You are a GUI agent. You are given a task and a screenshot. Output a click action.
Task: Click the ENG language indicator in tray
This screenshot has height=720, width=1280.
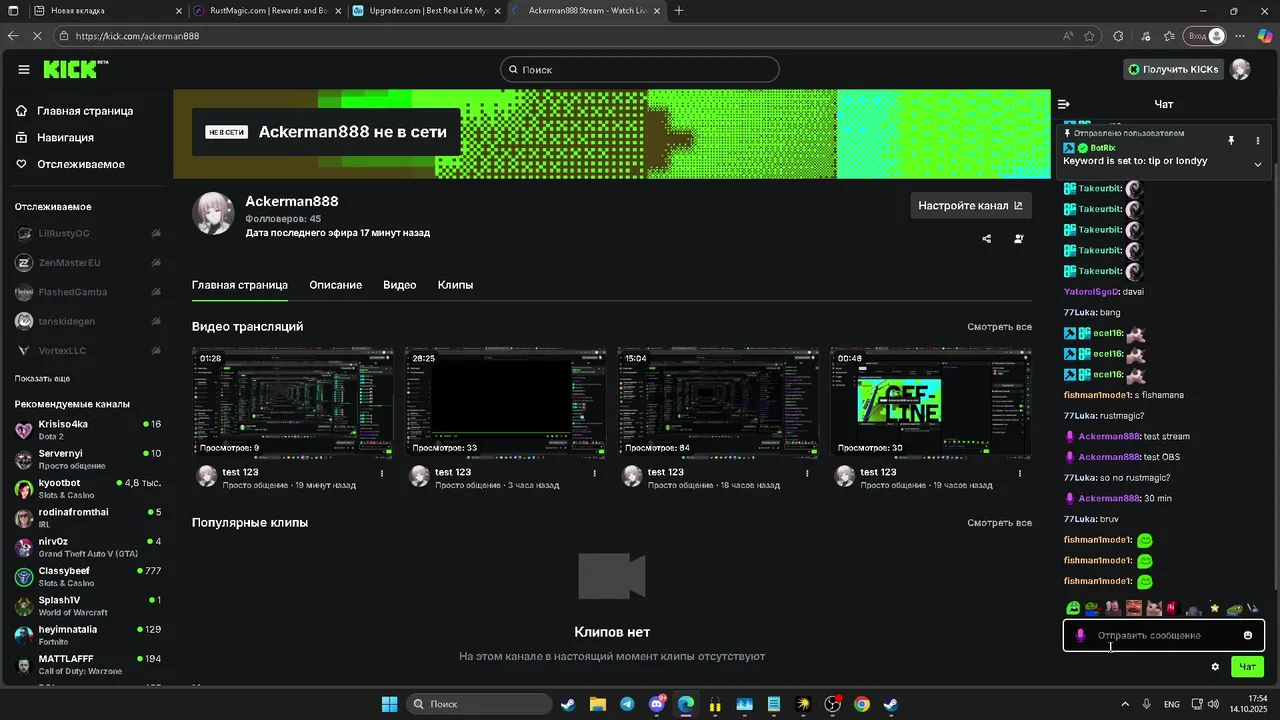pyautogui.click(x=1171, y=704)
